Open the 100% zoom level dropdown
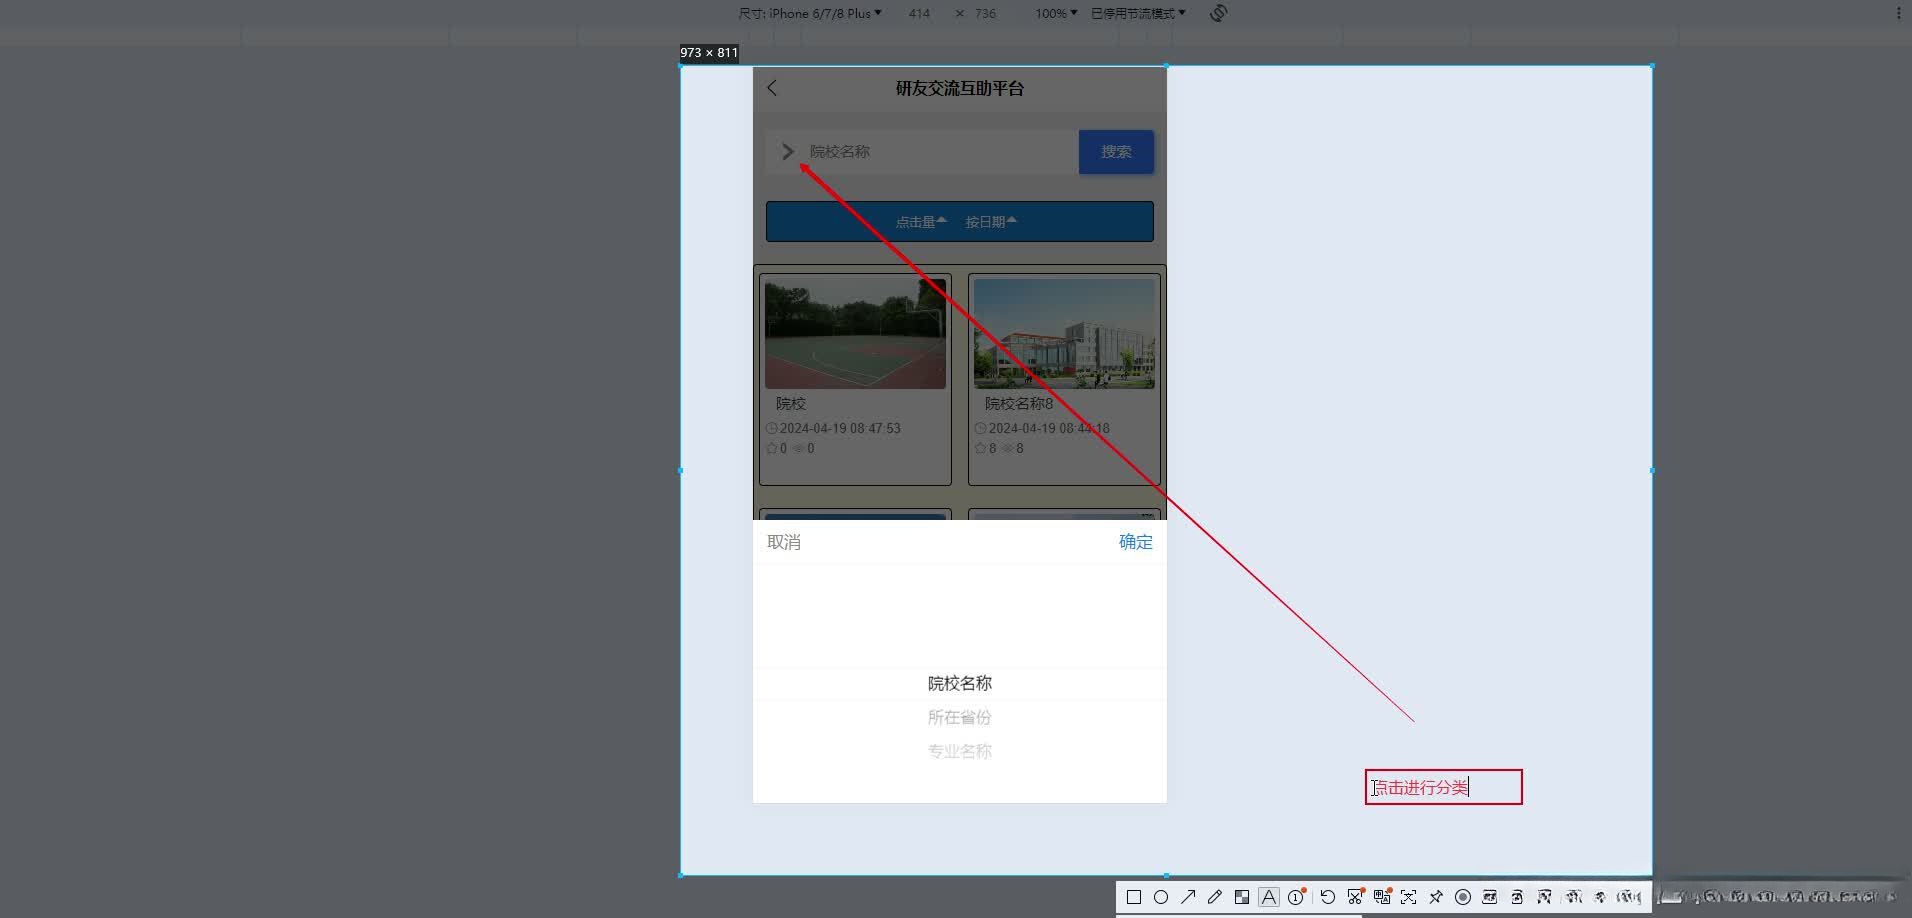This screenshot has height=918, width=1912. click(x=1055, y=13)
